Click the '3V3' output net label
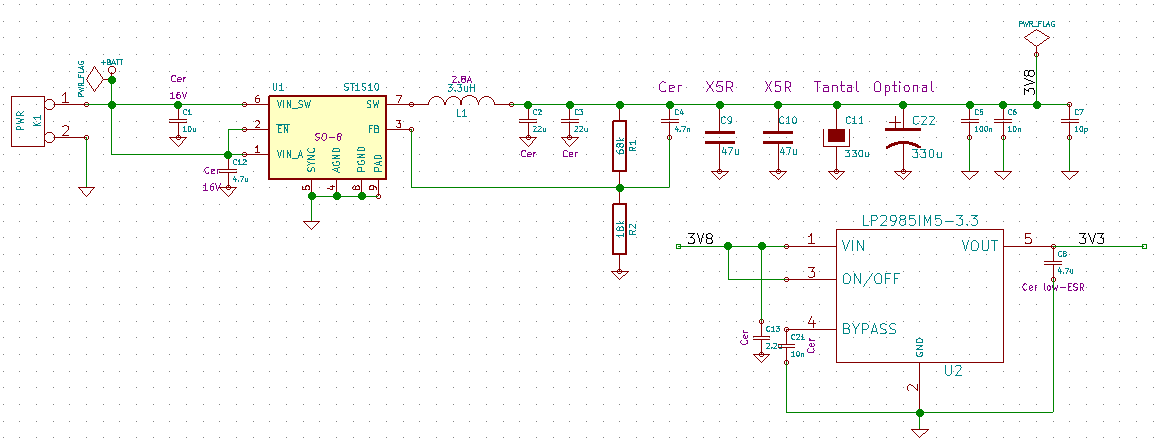This screenshot has width=1157, height=448. point(1091,238)
